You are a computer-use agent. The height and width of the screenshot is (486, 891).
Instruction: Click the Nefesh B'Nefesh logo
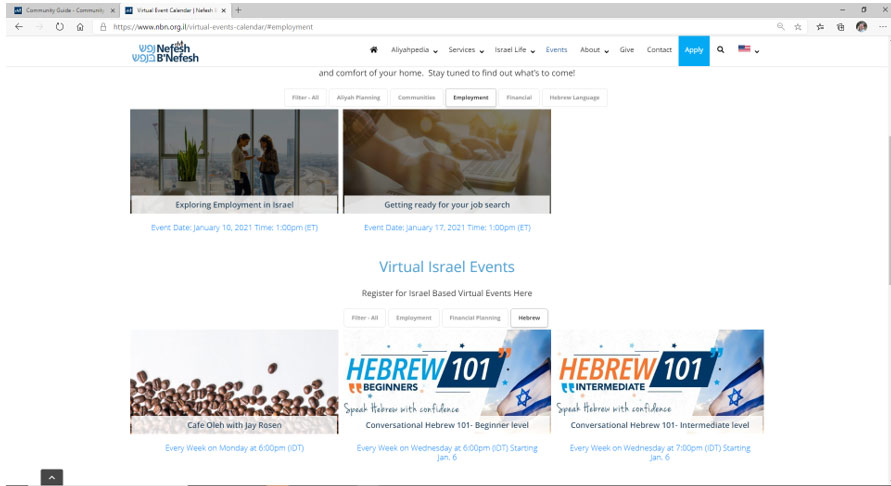click(x=160, y=51)
